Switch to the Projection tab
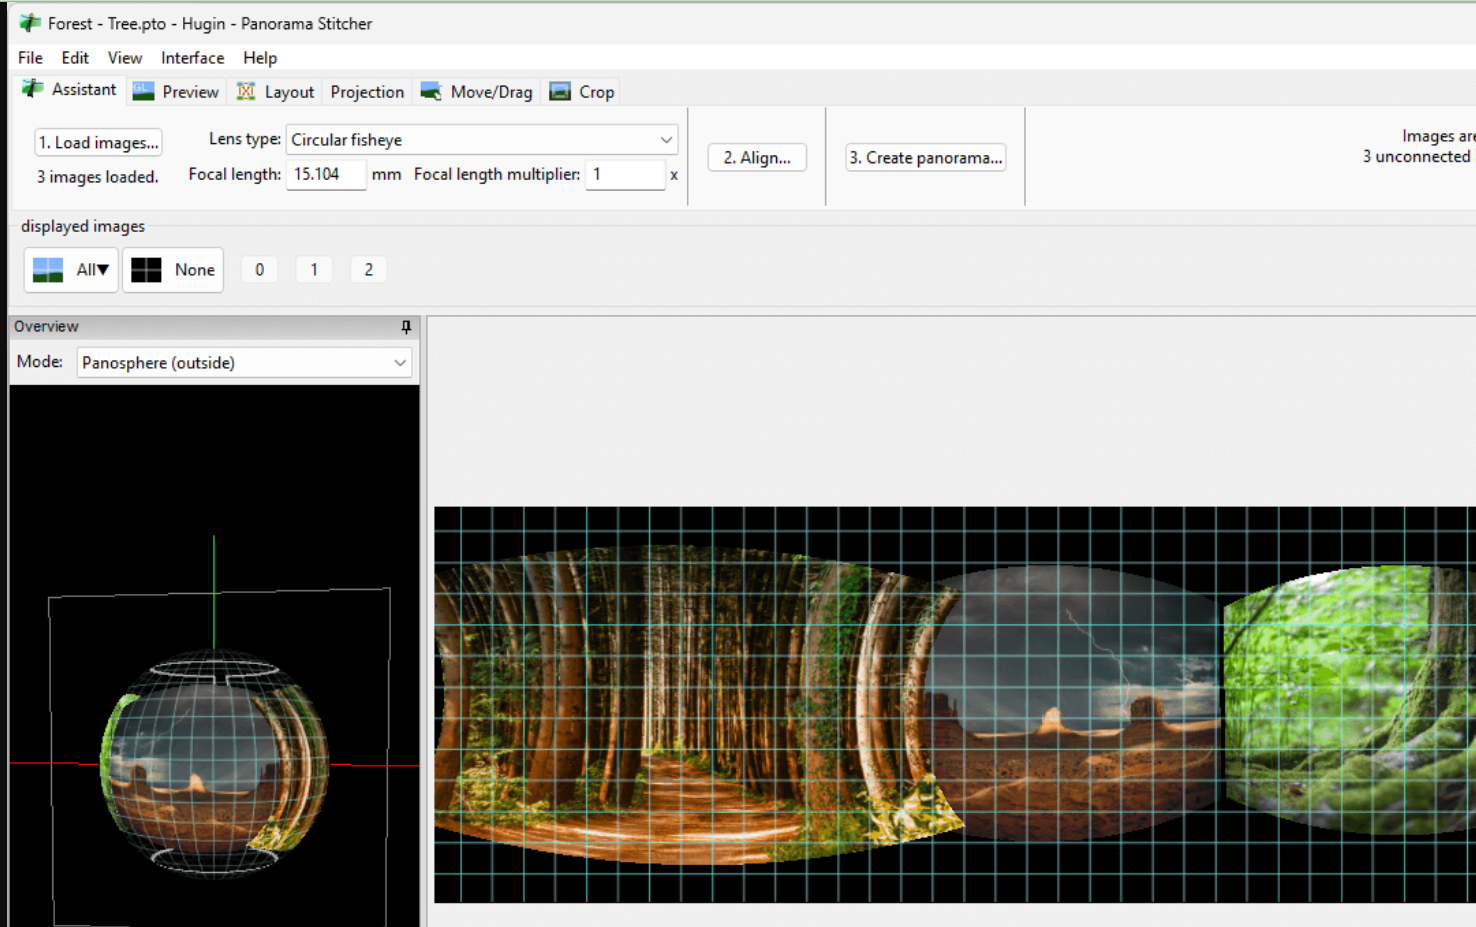The image size is (1476, 927). tap(366, 91)
